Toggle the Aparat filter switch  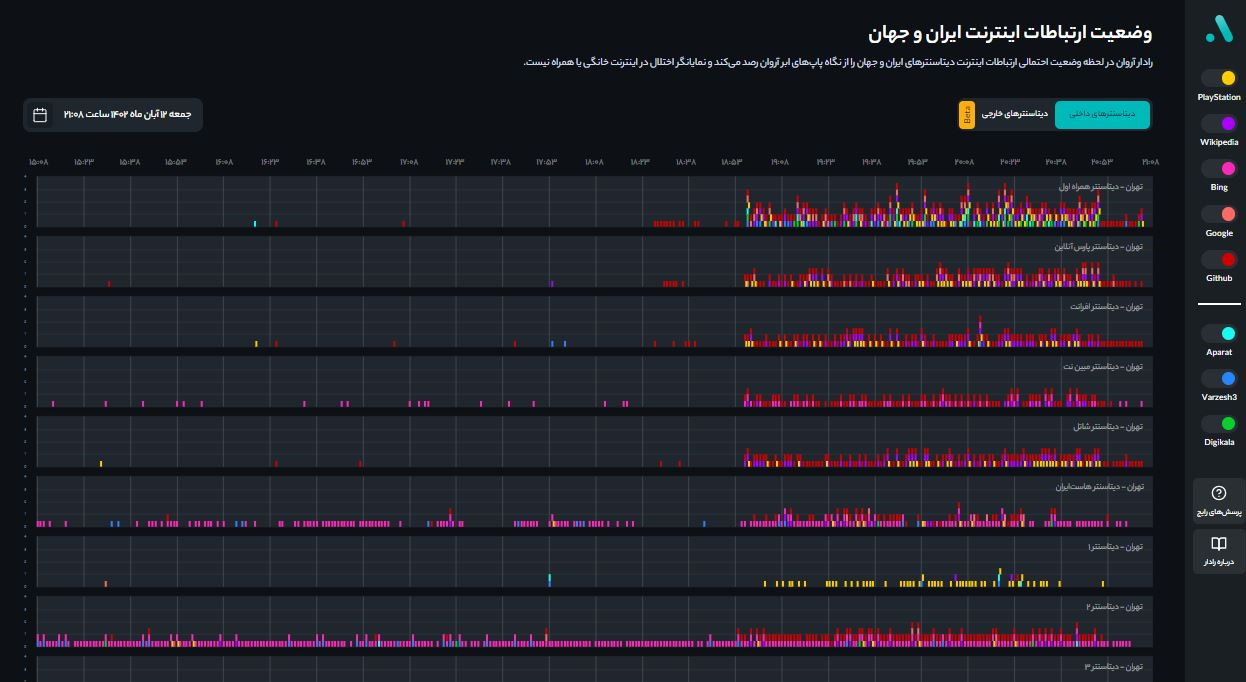(1219, 333)
